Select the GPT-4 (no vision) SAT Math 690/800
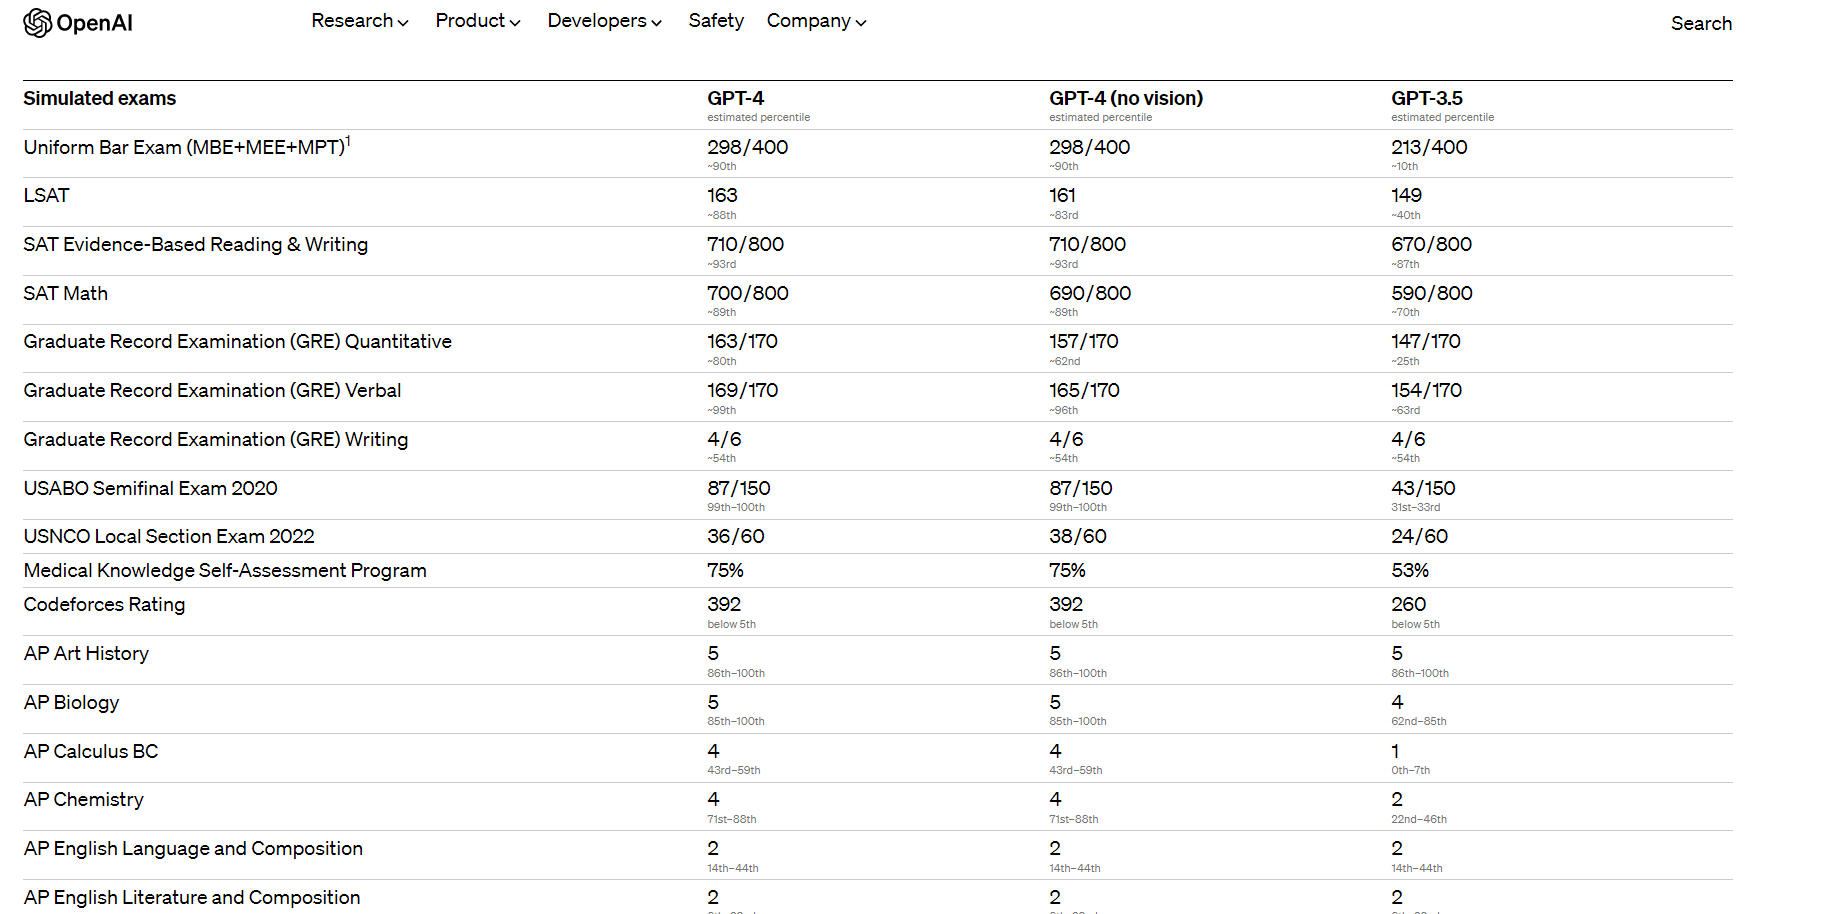Viewport: 1845px width, 914px height. [1090, 293]
